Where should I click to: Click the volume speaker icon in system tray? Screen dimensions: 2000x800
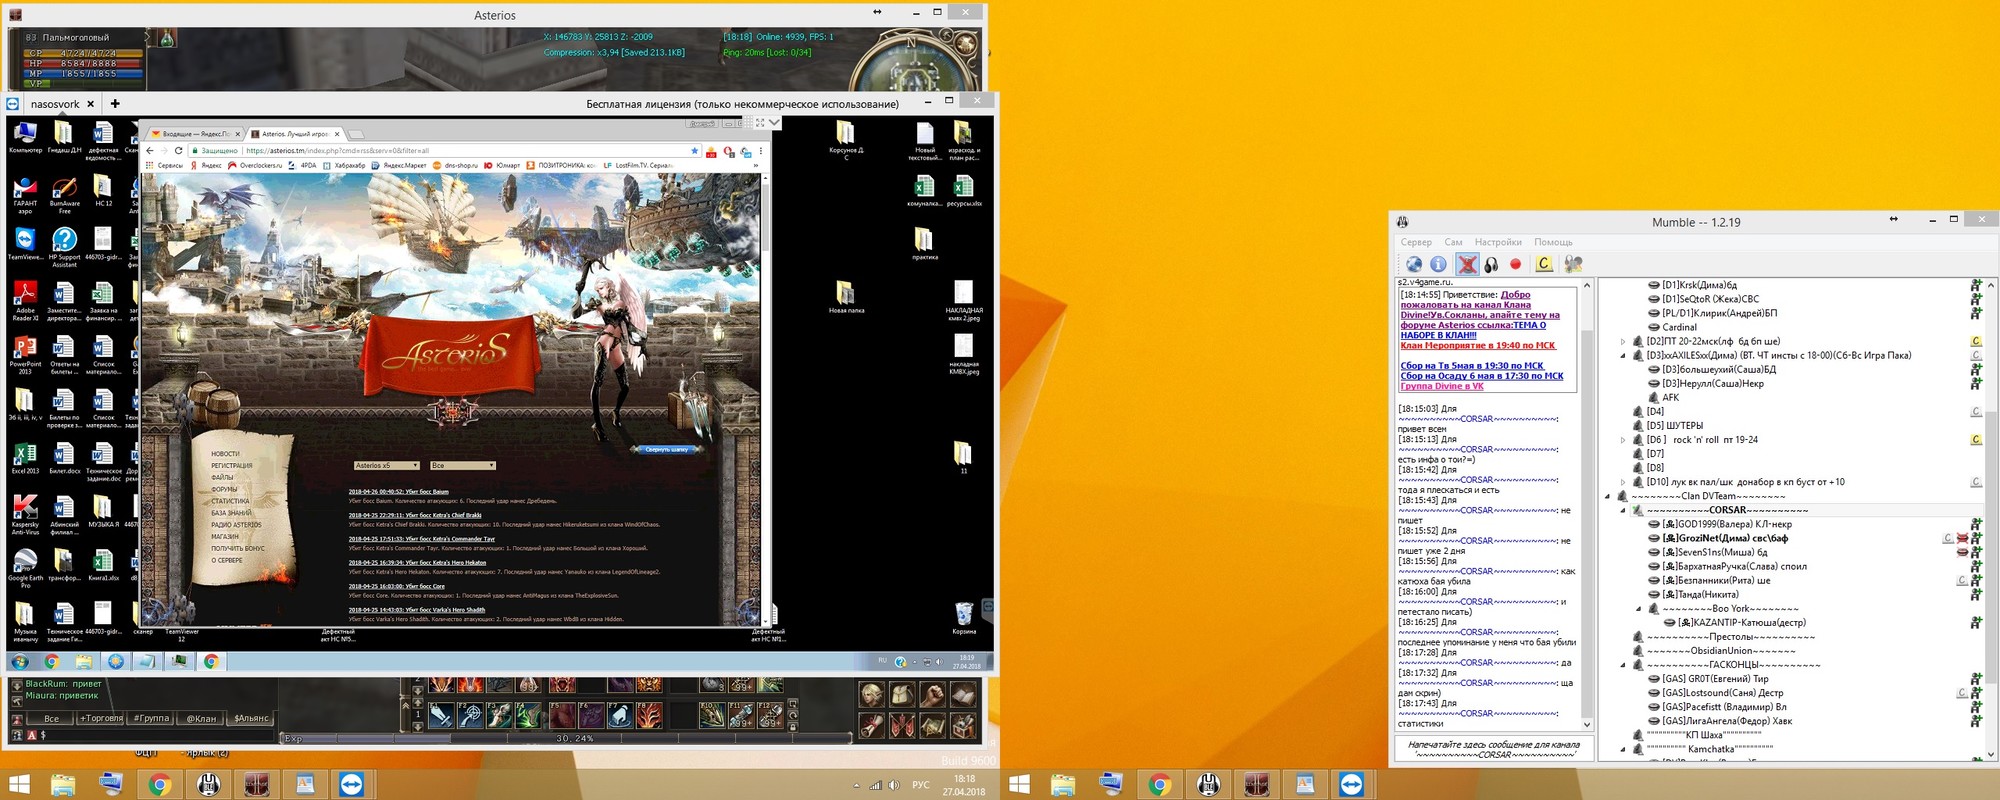(x=893, y=785)
